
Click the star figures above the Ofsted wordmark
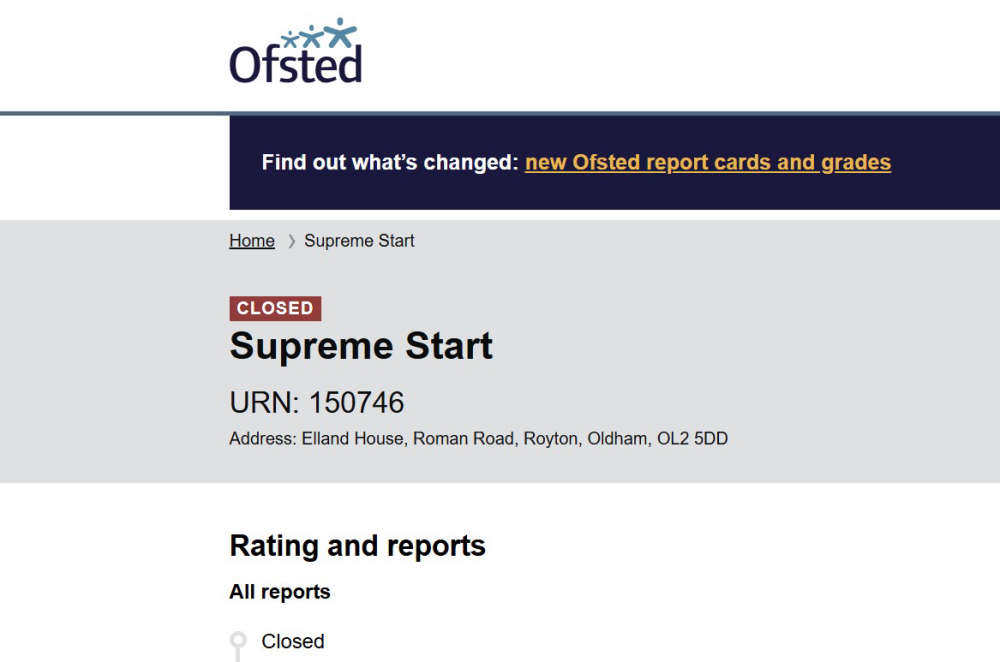click(x=318, y=35)
